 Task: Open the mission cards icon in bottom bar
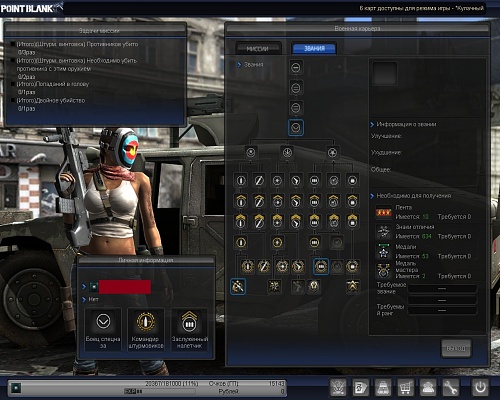pos(361,388)
